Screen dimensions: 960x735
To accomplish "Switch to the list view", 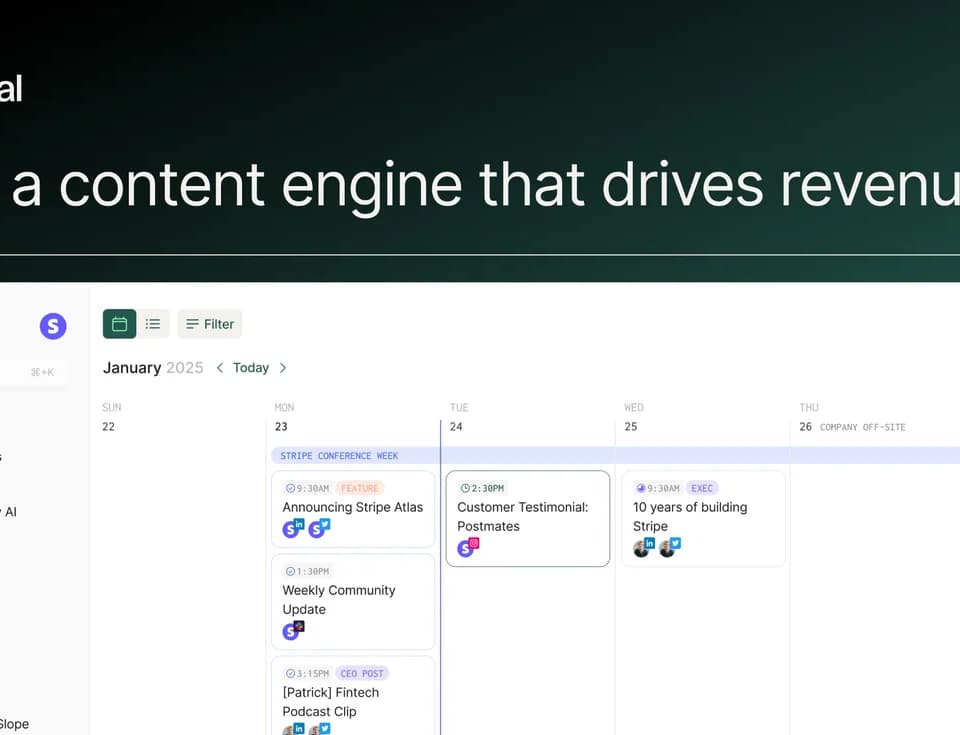I will [x=153, y=324].
